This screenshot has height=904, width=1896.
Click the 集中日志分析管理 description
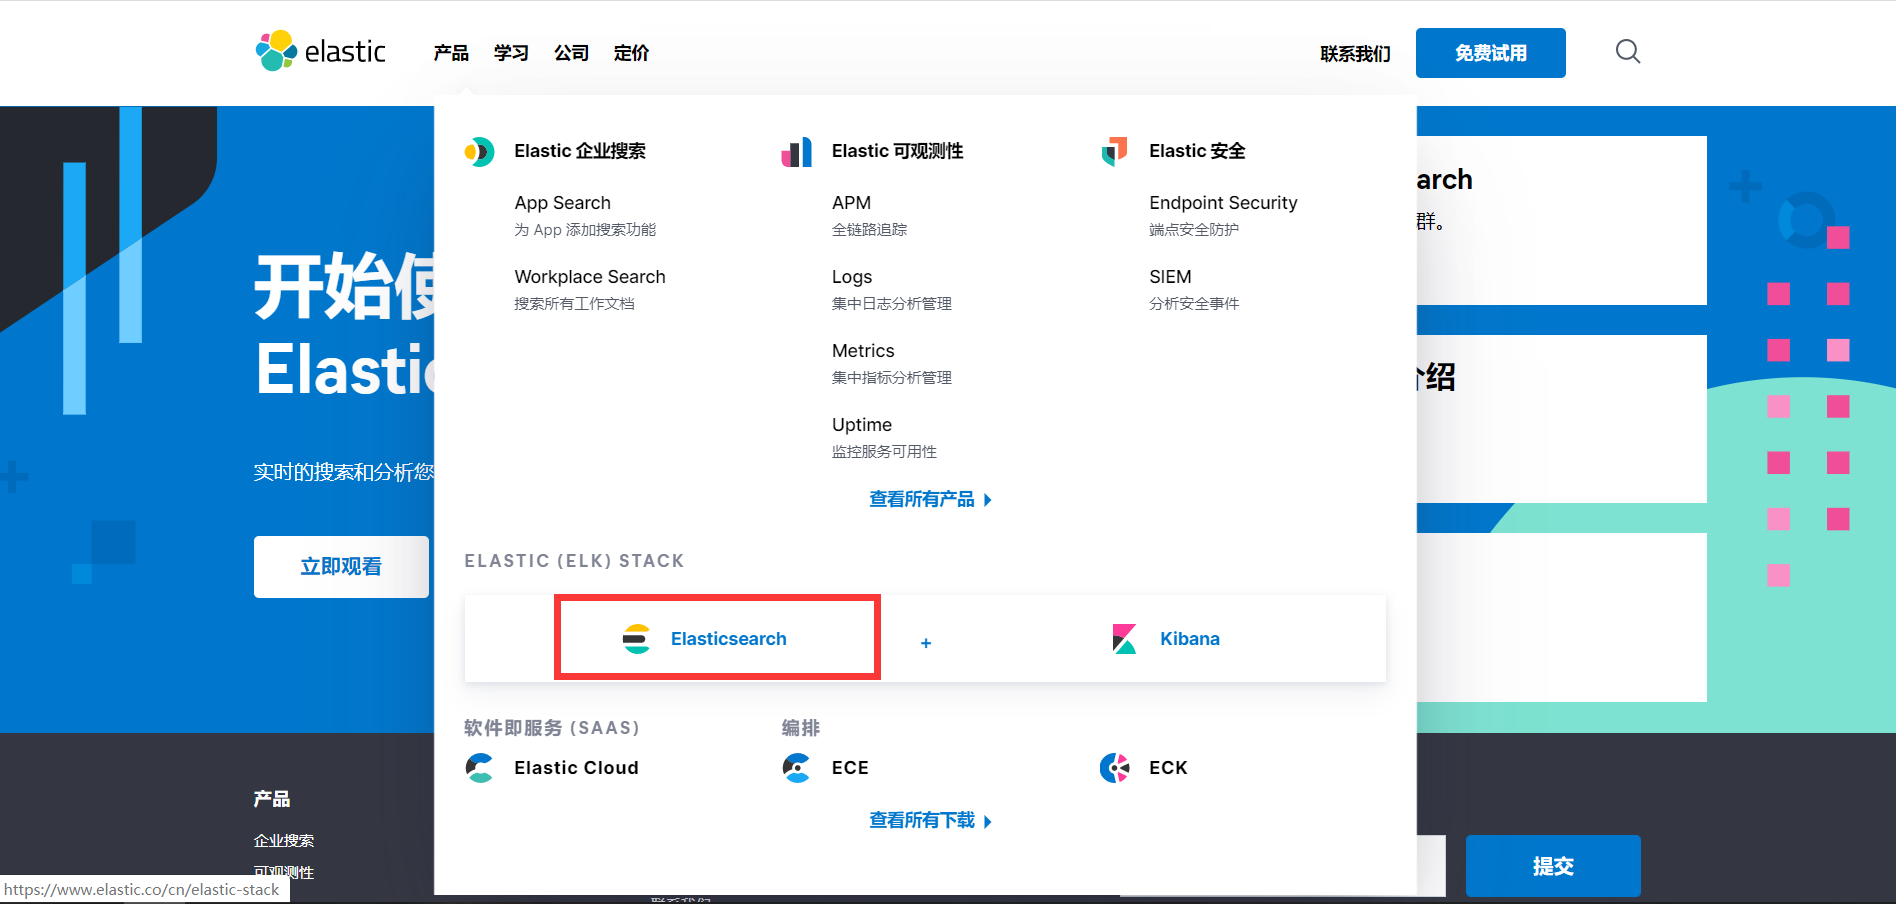pos(891,304)
